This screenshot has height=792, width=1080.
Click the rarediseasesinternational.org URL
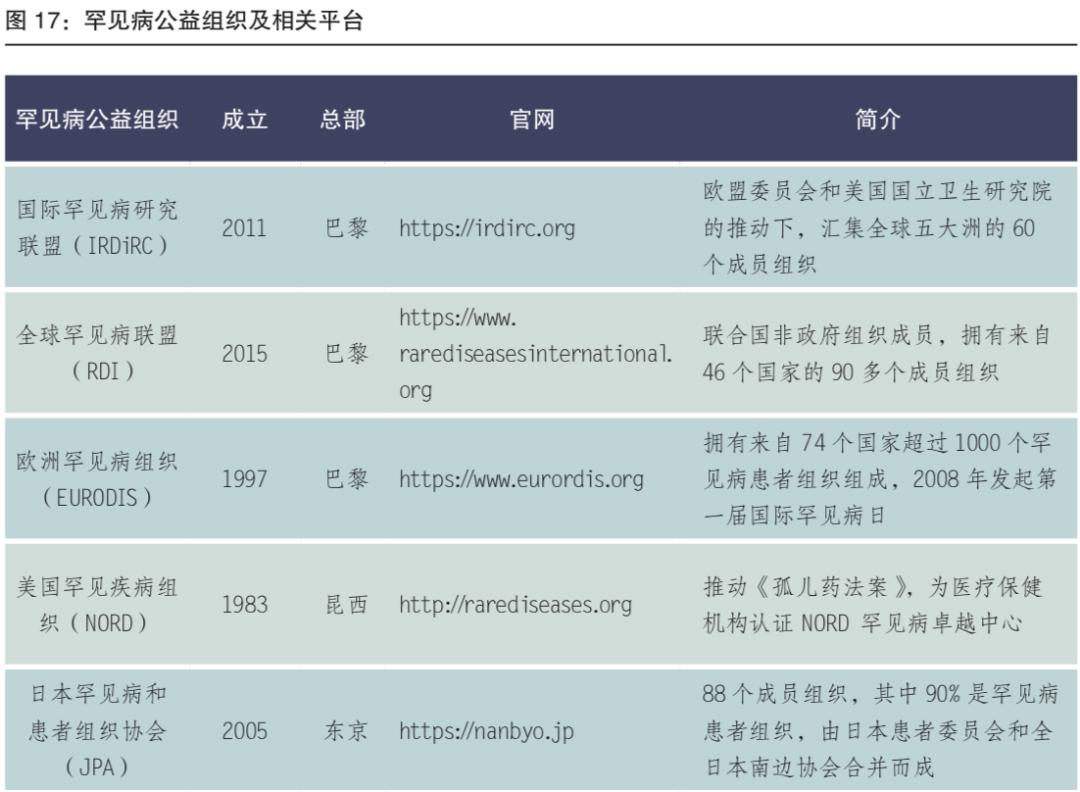click(534, 354)
